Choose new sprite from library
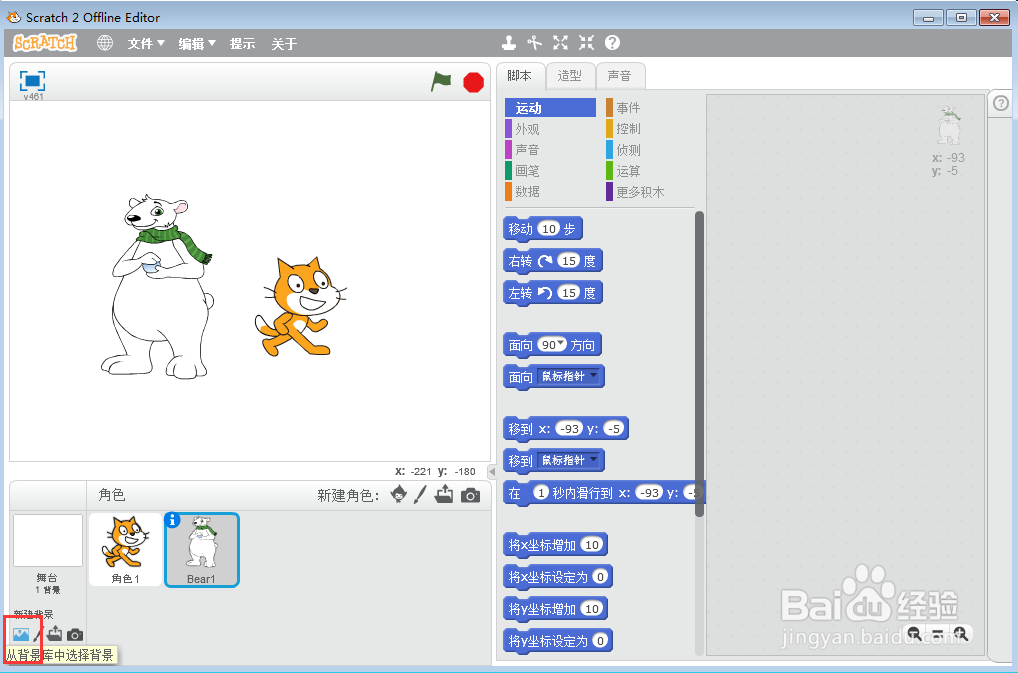Screen dimensions: 1018x673 point(399,495)
